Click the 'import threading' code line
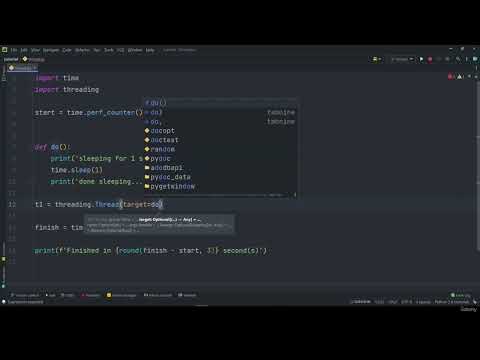This screenshot has width=480, height=360. (x=67, y=90)
